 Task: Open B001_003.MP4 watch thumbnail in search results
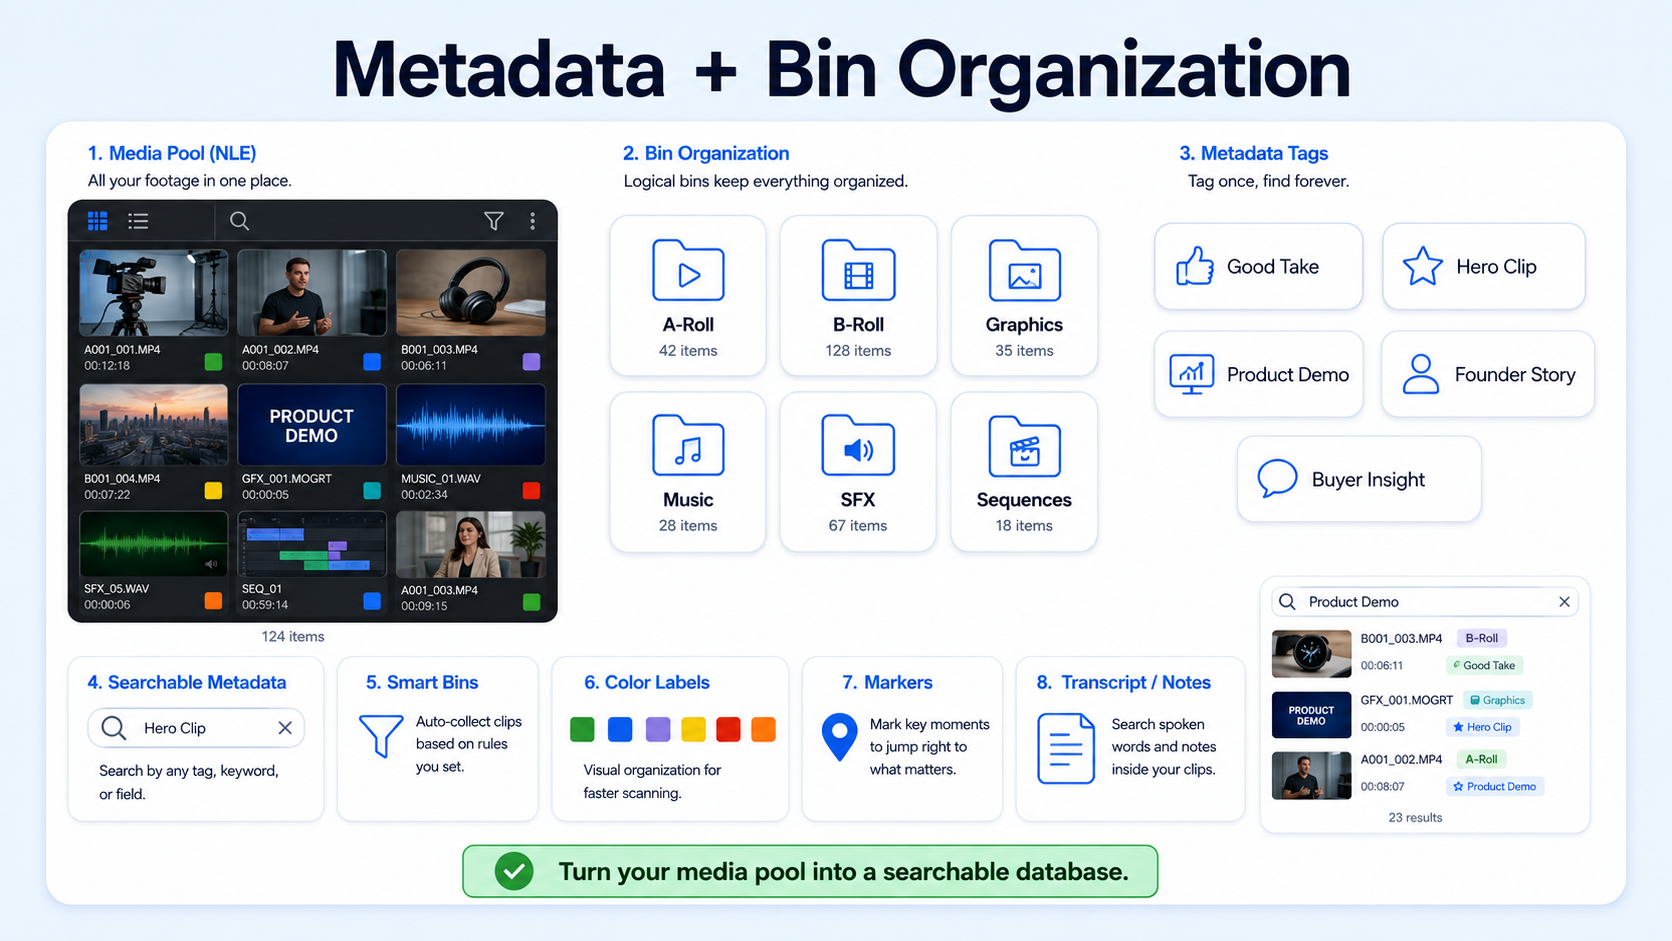[x=1311, y=654]
